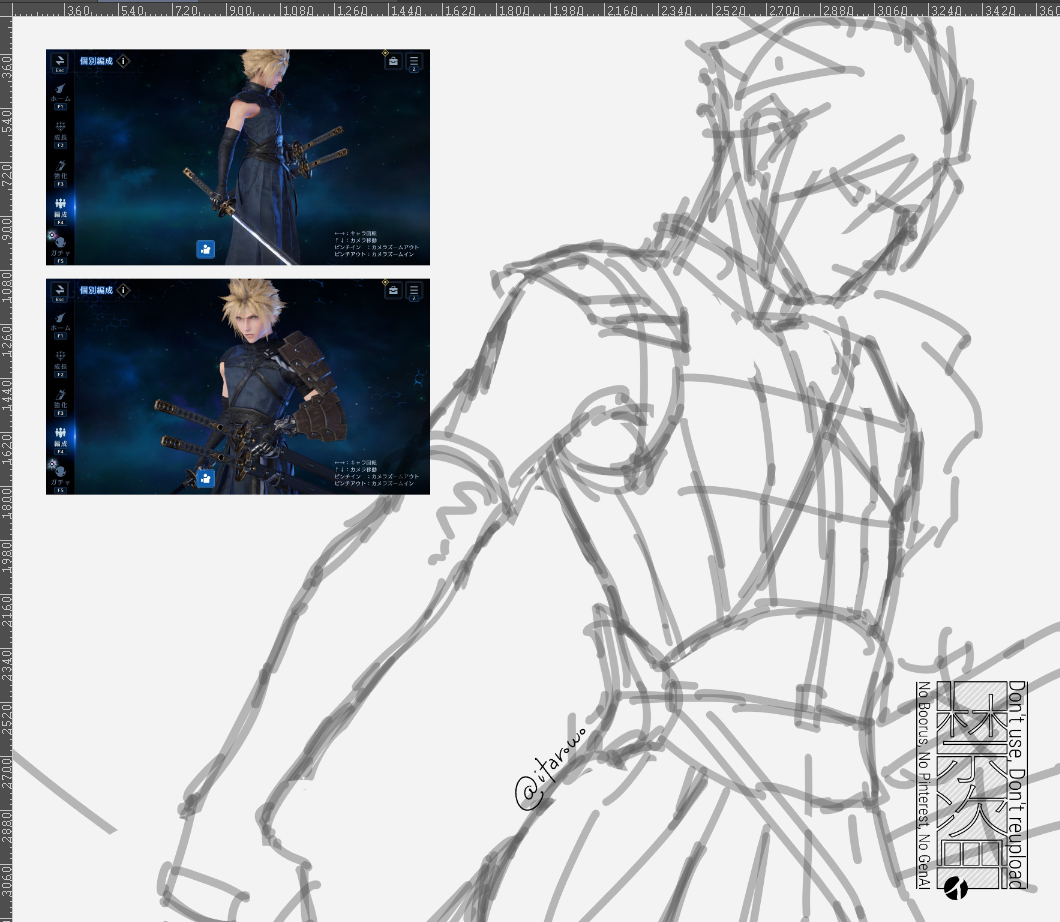Image resolution: width=1060 pixels, height=922 pixels.
Task: Open the ガチャ icon in the armored front-view reference
Action: pos(59,473)
